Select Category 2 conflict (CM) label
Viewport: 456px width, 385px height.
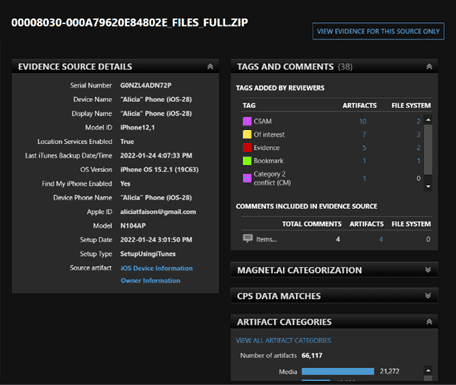(x=272, y=178)
